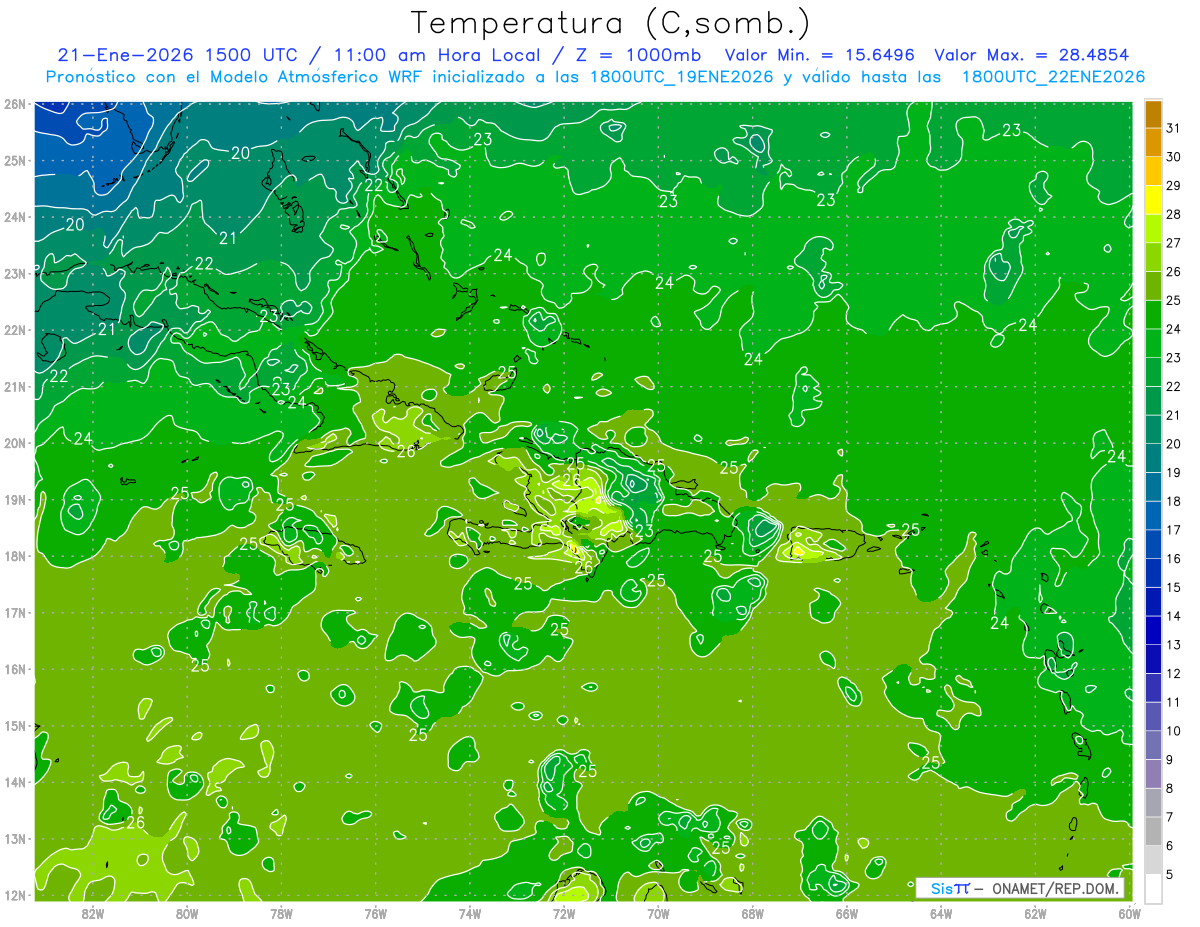1200x927 pixels.
Task: Click the '68W' longitude axis label
Action: (752, 912)
